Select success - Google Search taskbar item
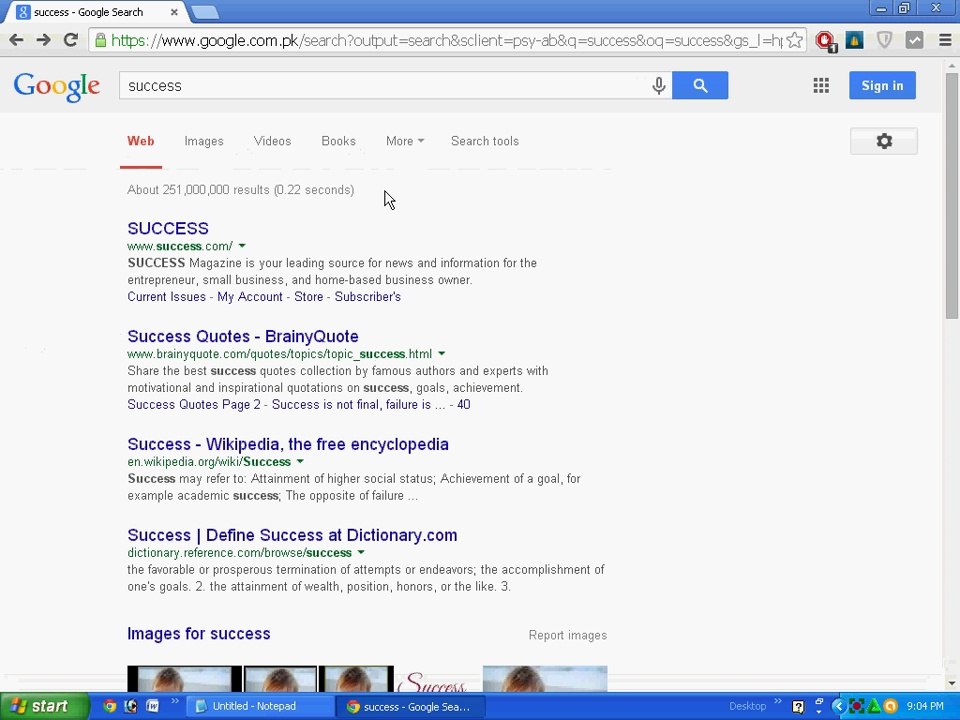 411,707
